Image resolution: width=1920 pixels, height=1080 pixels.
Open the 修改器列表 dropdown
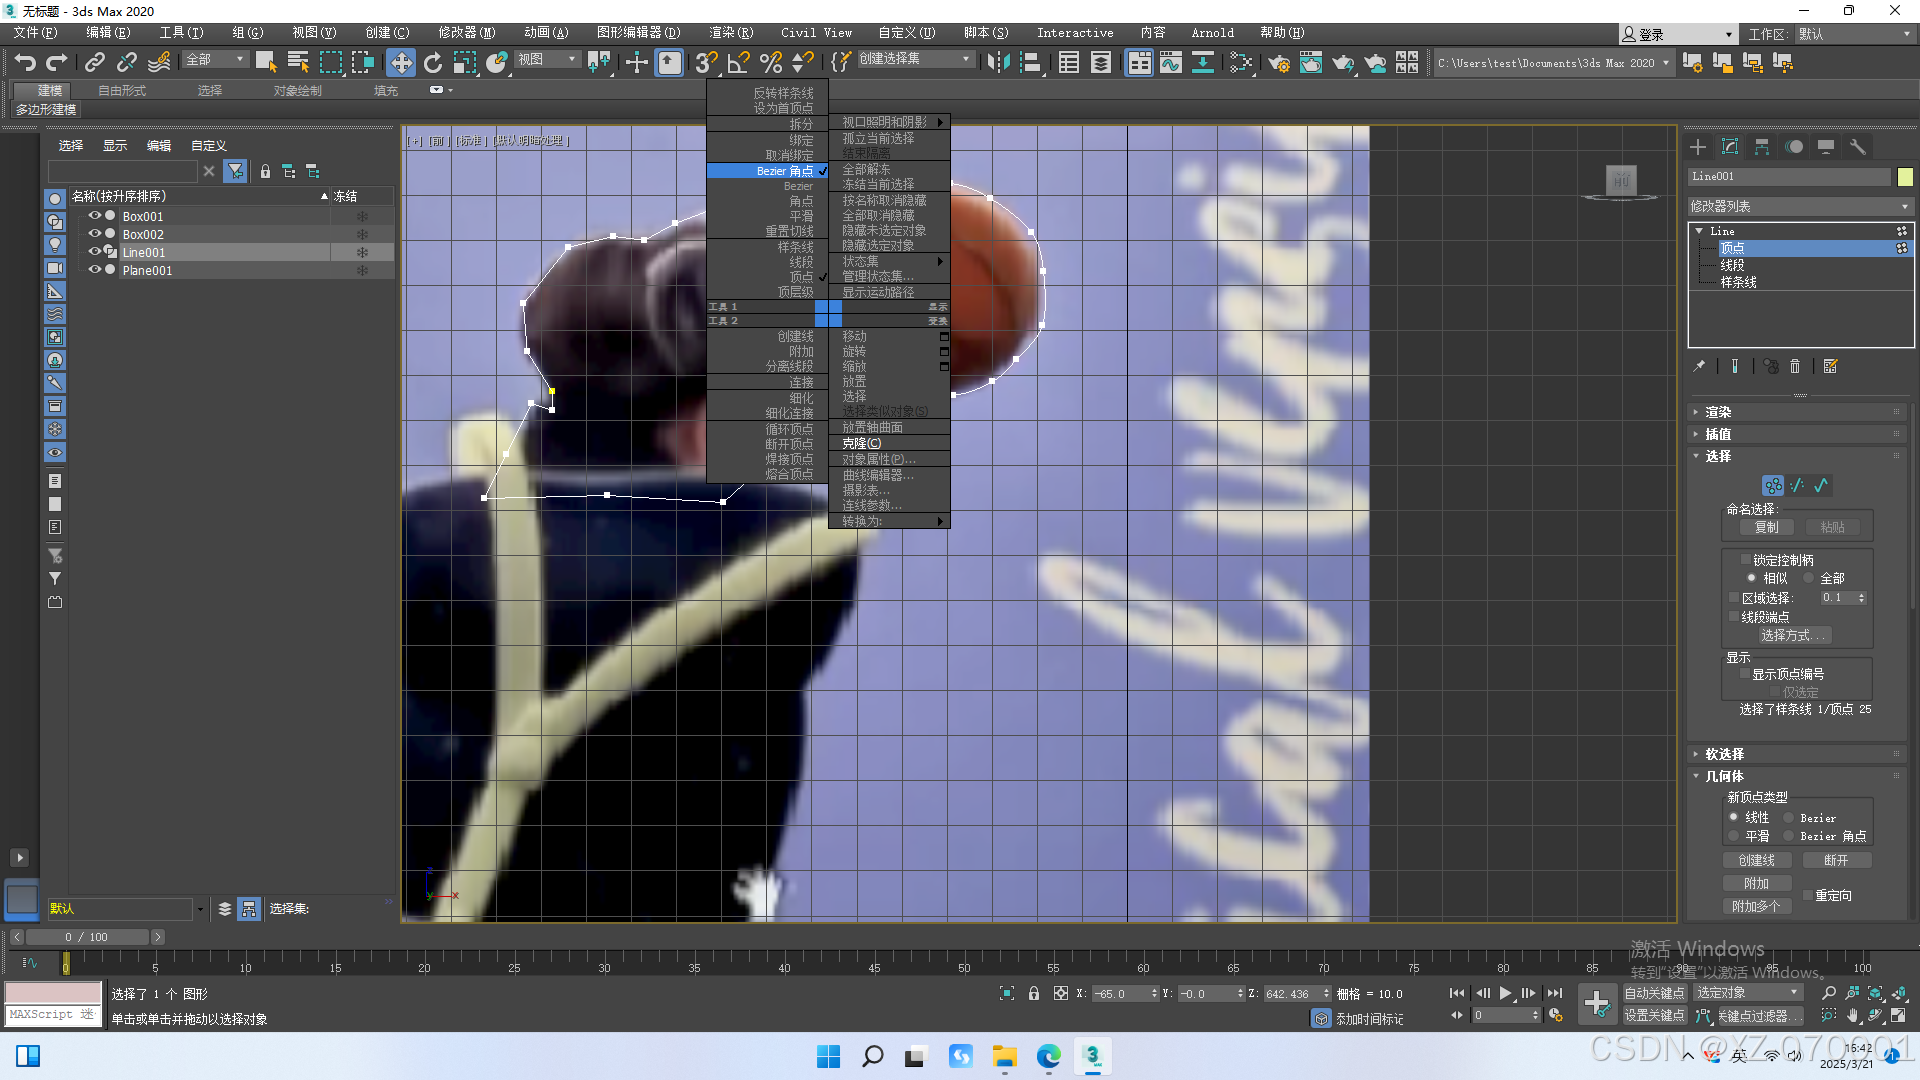coord(1799,206)
